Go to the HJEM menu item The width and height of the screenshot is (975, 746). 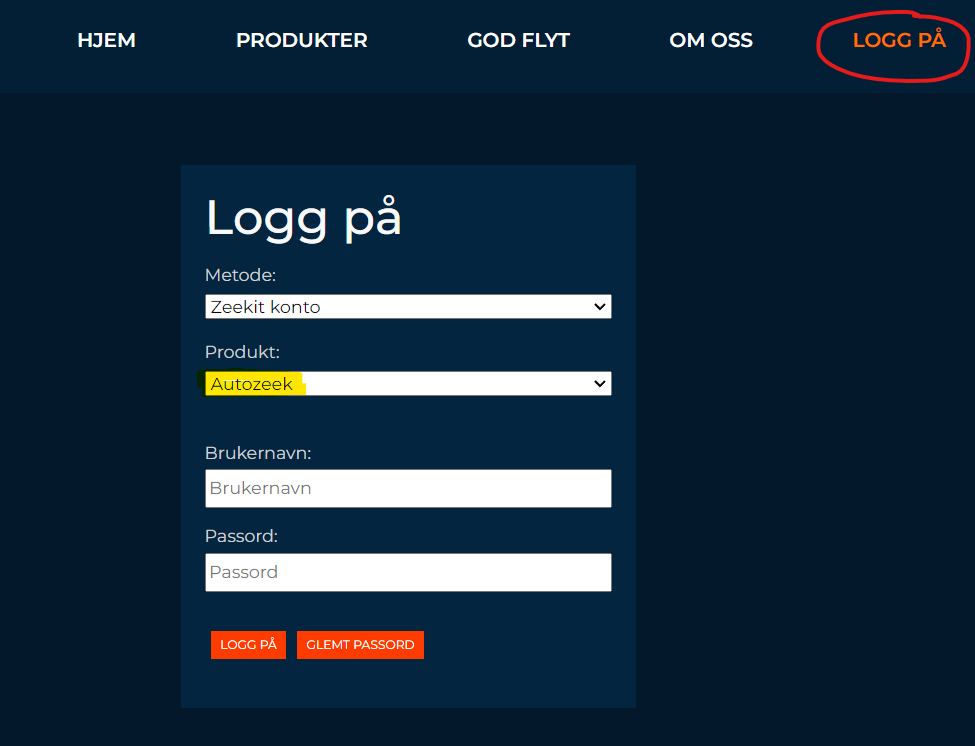pos(106,40)
